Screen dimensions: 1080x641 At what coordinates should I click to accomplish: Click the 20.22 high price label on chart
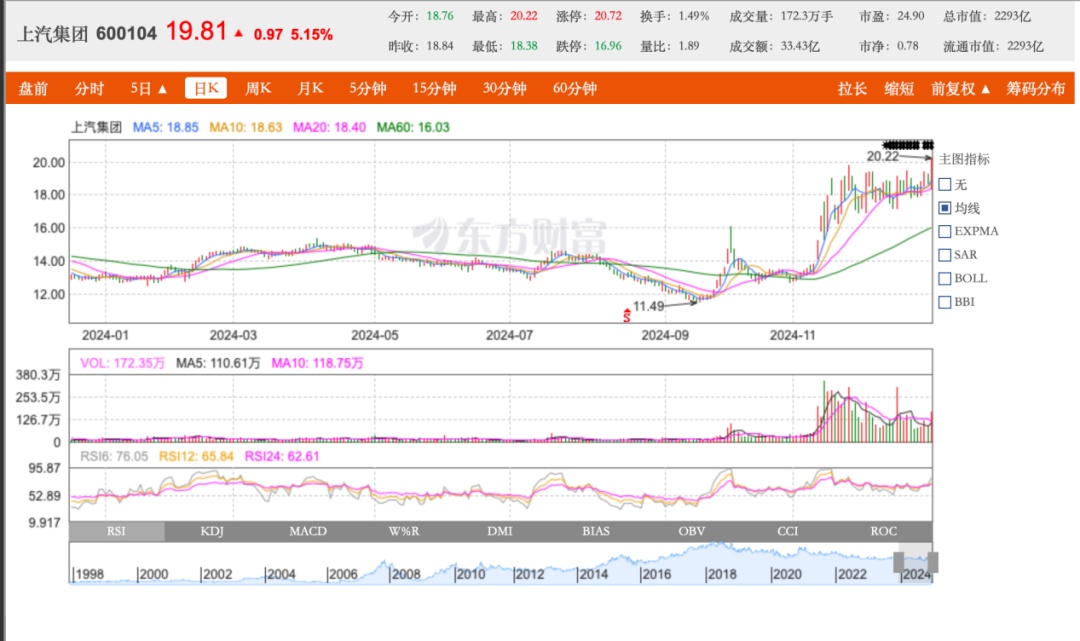coord(883,156)
